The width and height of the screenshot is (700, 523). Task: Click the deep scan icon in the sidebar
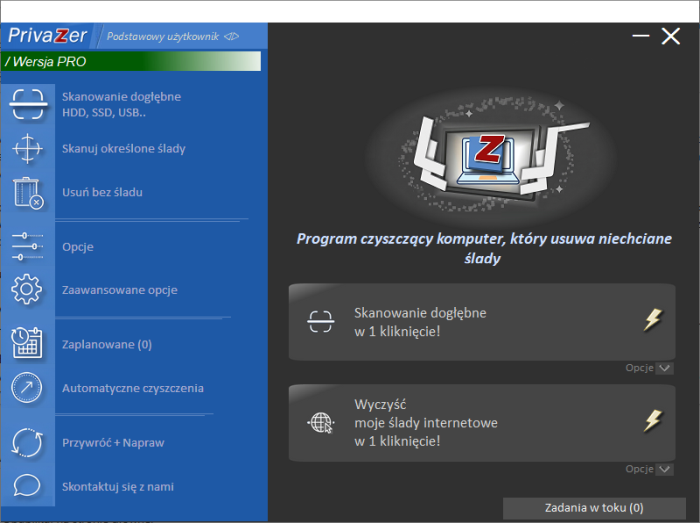pos(28,104)
